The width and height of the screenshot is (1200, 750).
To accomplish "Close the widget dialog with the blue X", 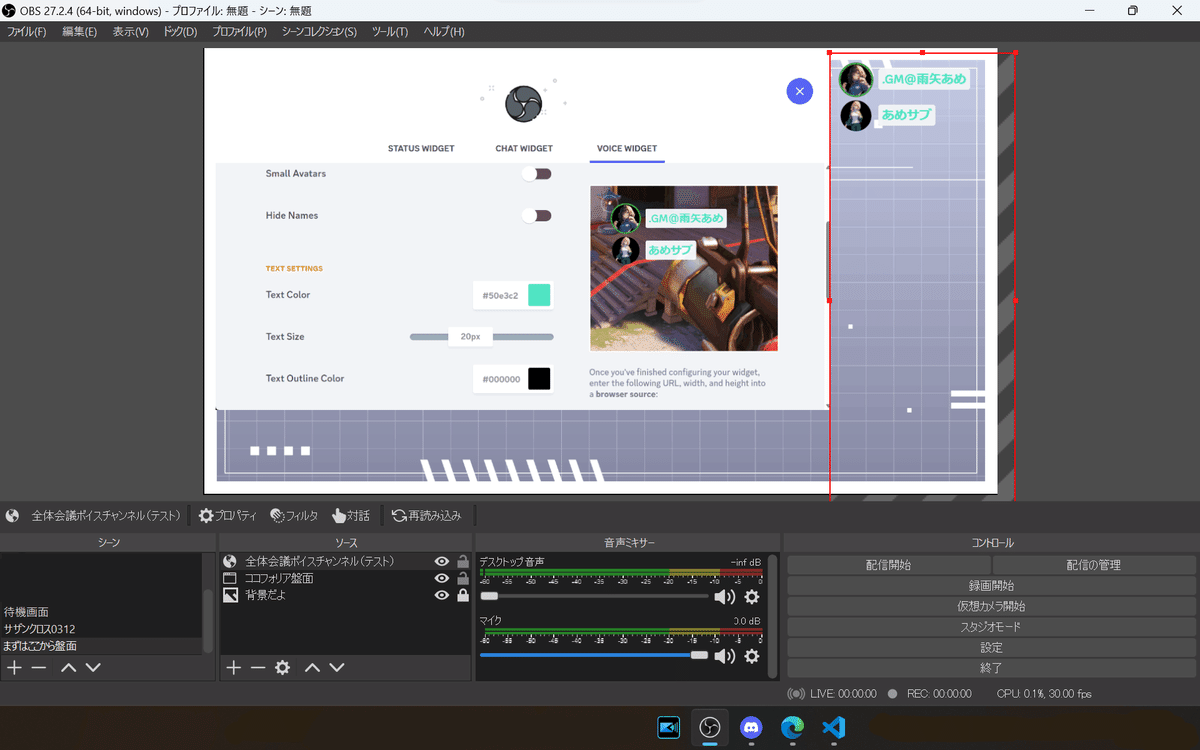I will coord(799,91).
